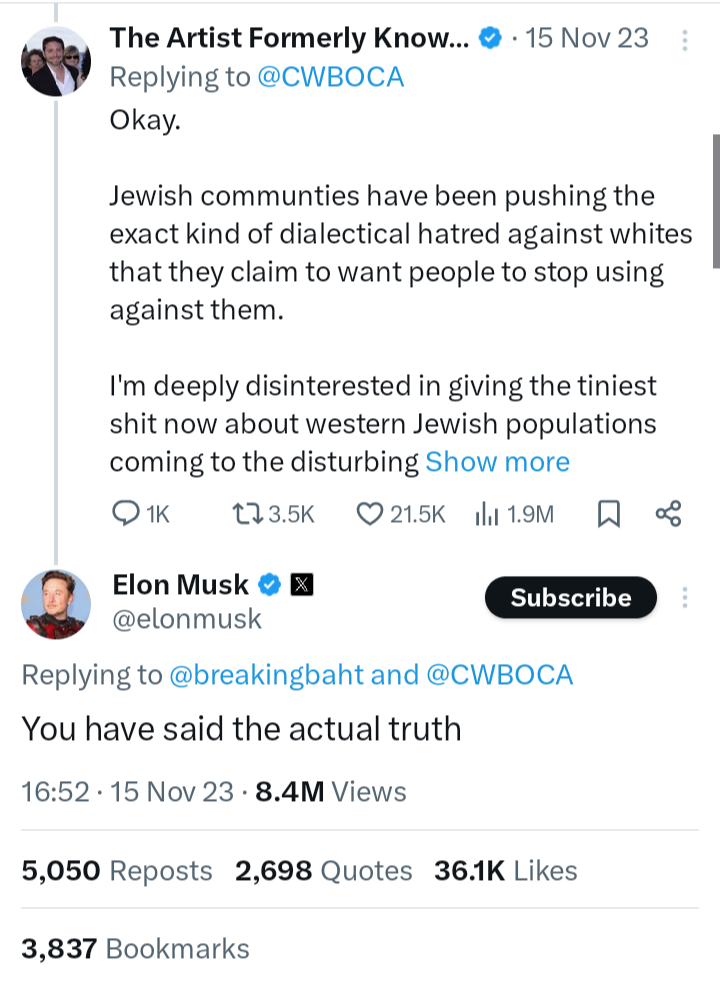Expand the tweet with Show more
The image size is (720, 982).
pos(498,462)
